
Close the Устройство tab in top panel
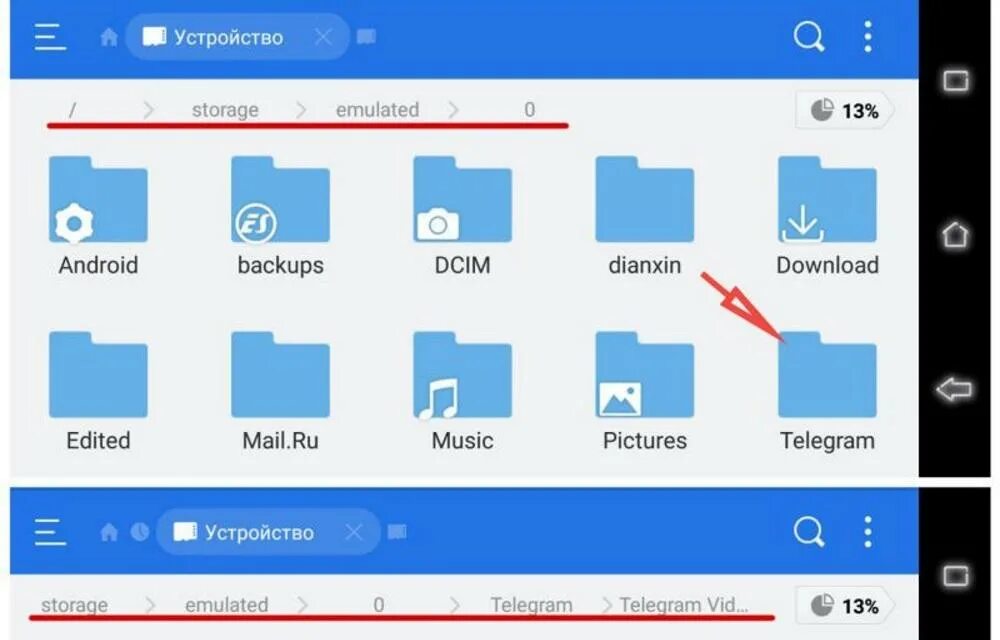point(323,37)
